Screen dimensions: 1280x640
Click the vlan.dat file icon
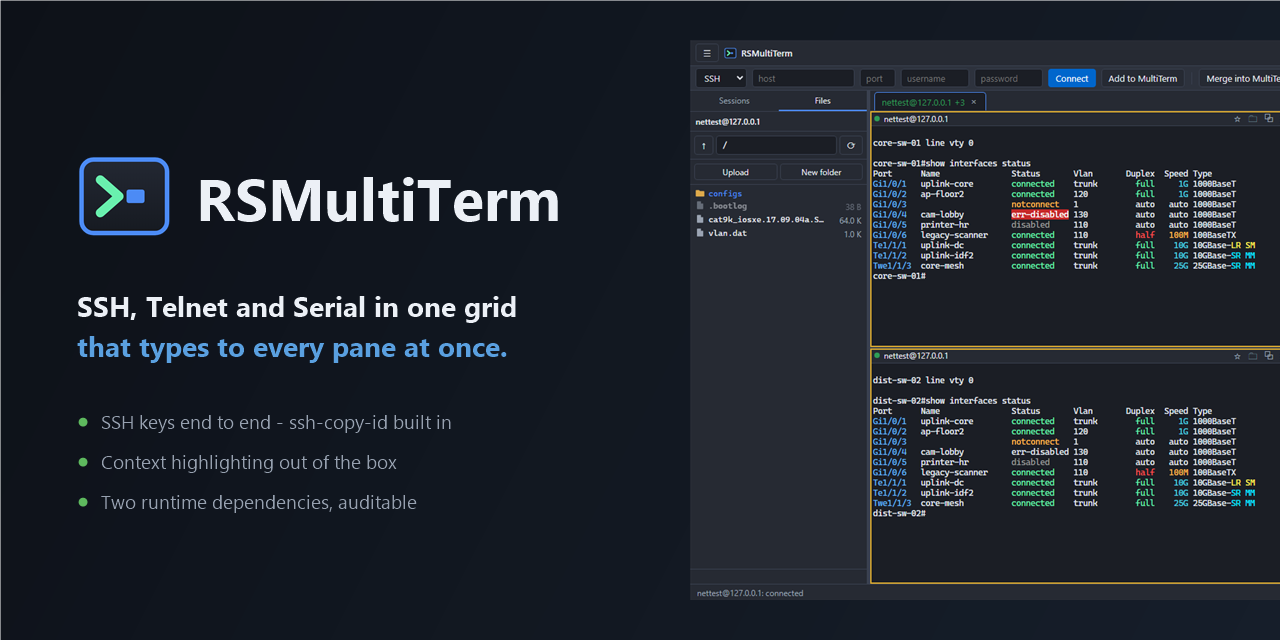click(700, 233)
